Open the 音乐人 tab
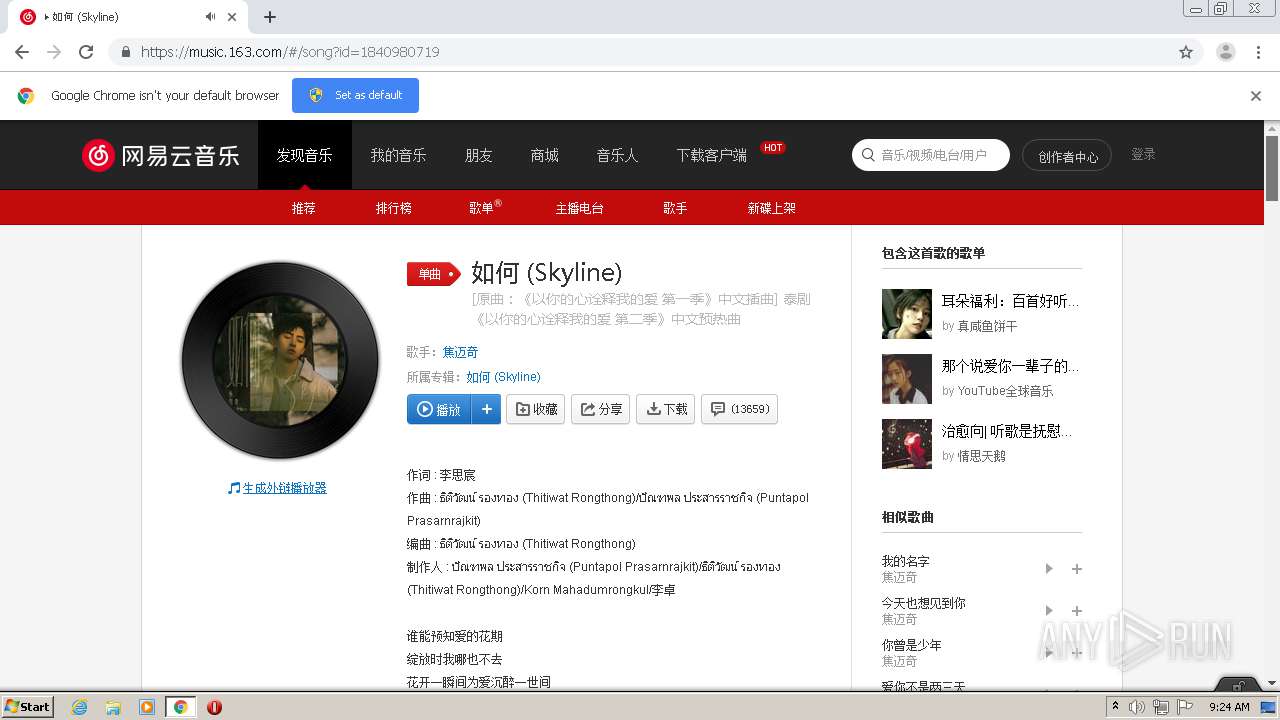This screenshot has width=1280, height=720. tap(617, 155)
